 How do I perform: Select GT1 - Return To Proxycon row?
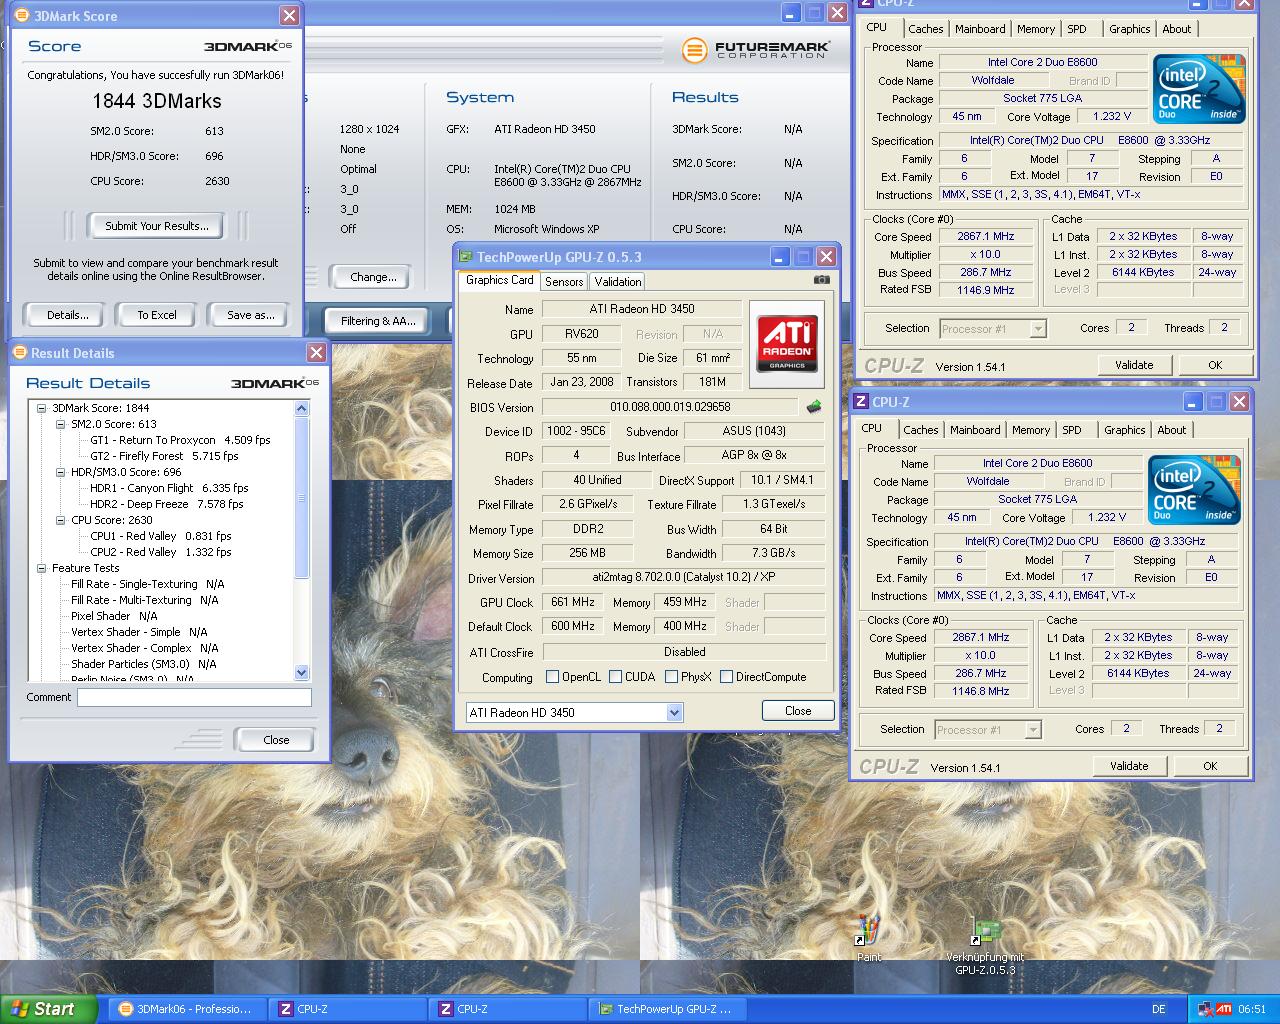coord(180,440)
